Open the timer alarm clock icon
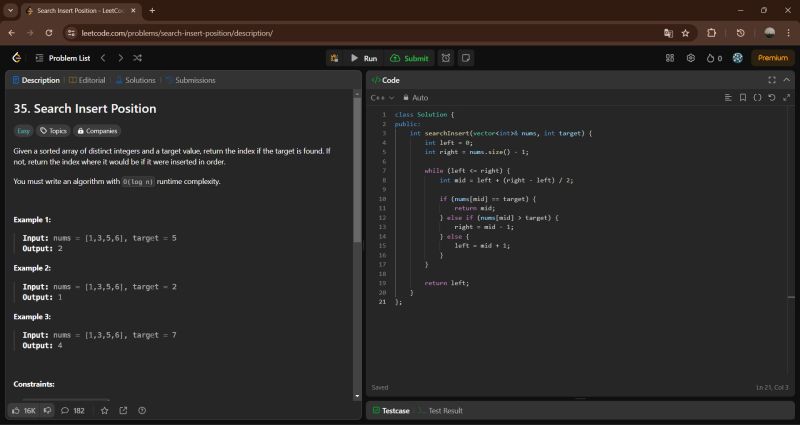Screen dimensions: 800x425 446,58
